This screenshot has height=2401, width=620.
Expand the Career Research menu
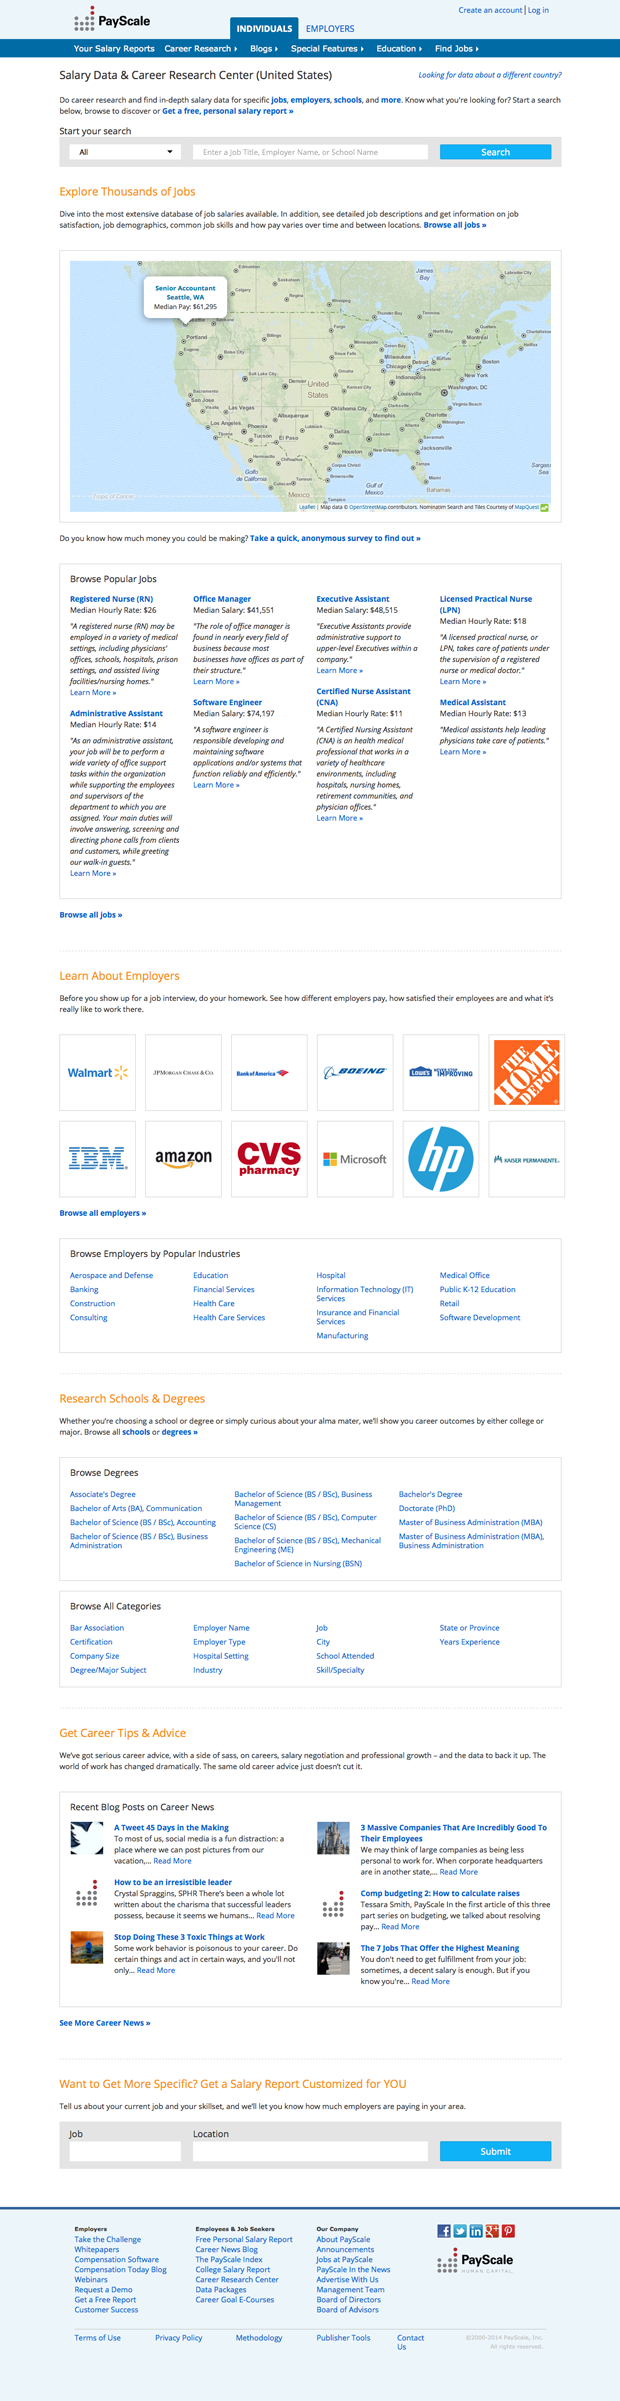pos(200,48)
